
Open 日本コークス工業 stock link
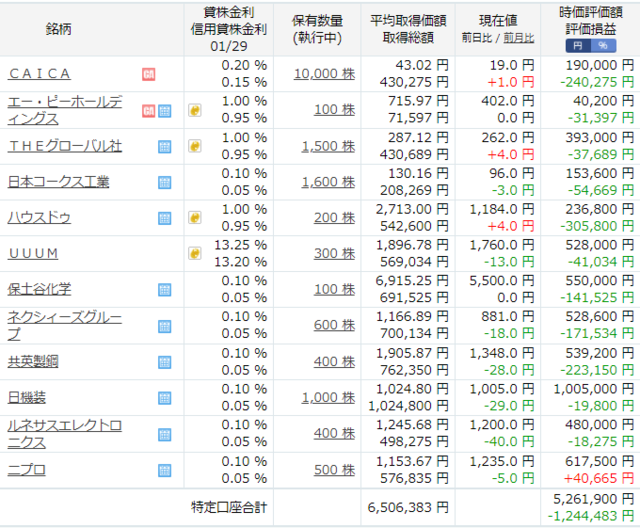tap(58, 182)
